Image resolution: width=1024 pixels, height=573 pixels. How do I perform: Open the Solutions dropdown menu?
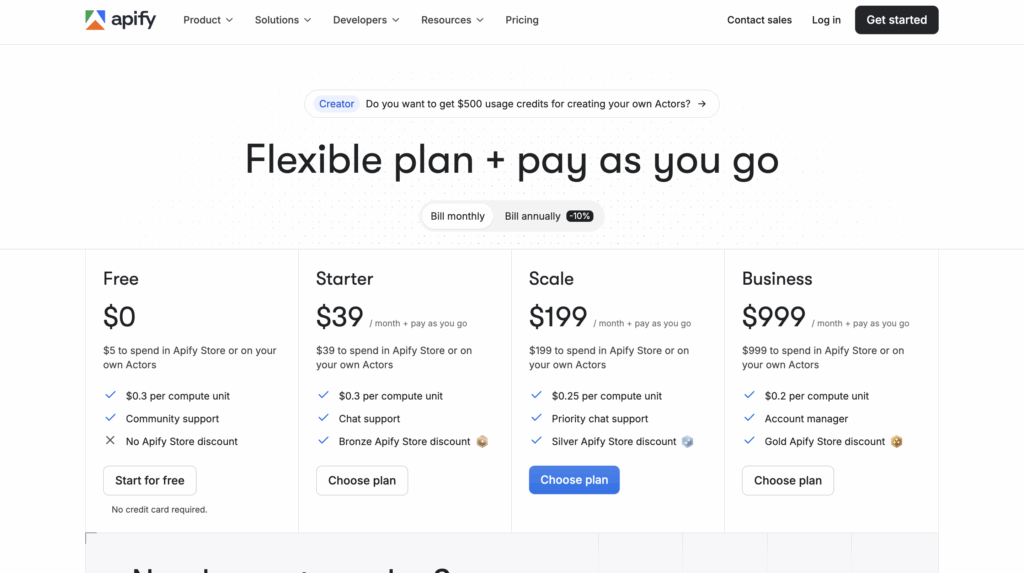point(283,20)
